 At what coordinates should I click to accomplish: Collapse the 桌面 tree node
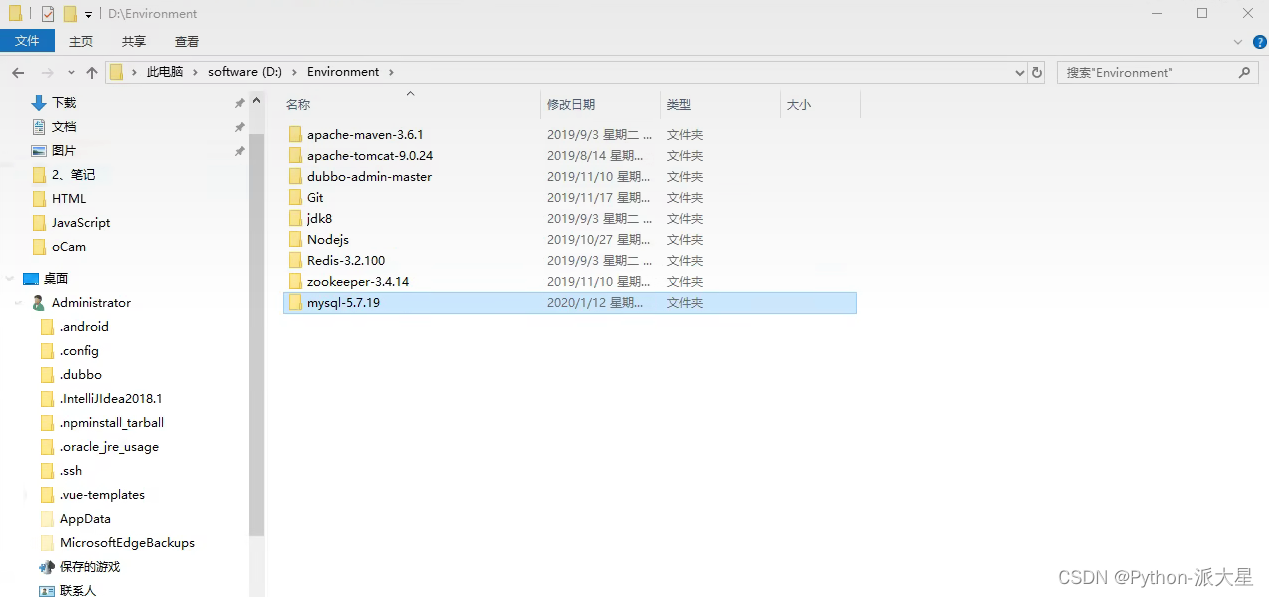(10, 279)
